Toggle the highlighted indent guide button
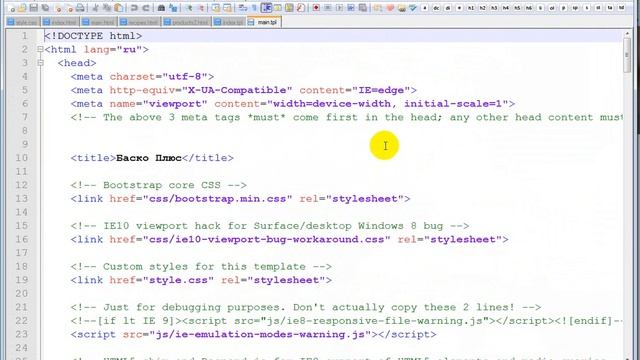This screenshot has width=640, height=360. click(267, 8)
